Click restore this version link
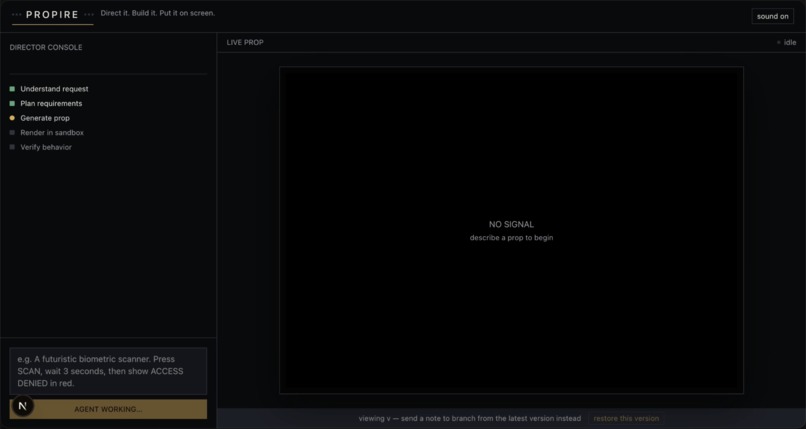This screenshot has height=429, width=806. [626, 418]
